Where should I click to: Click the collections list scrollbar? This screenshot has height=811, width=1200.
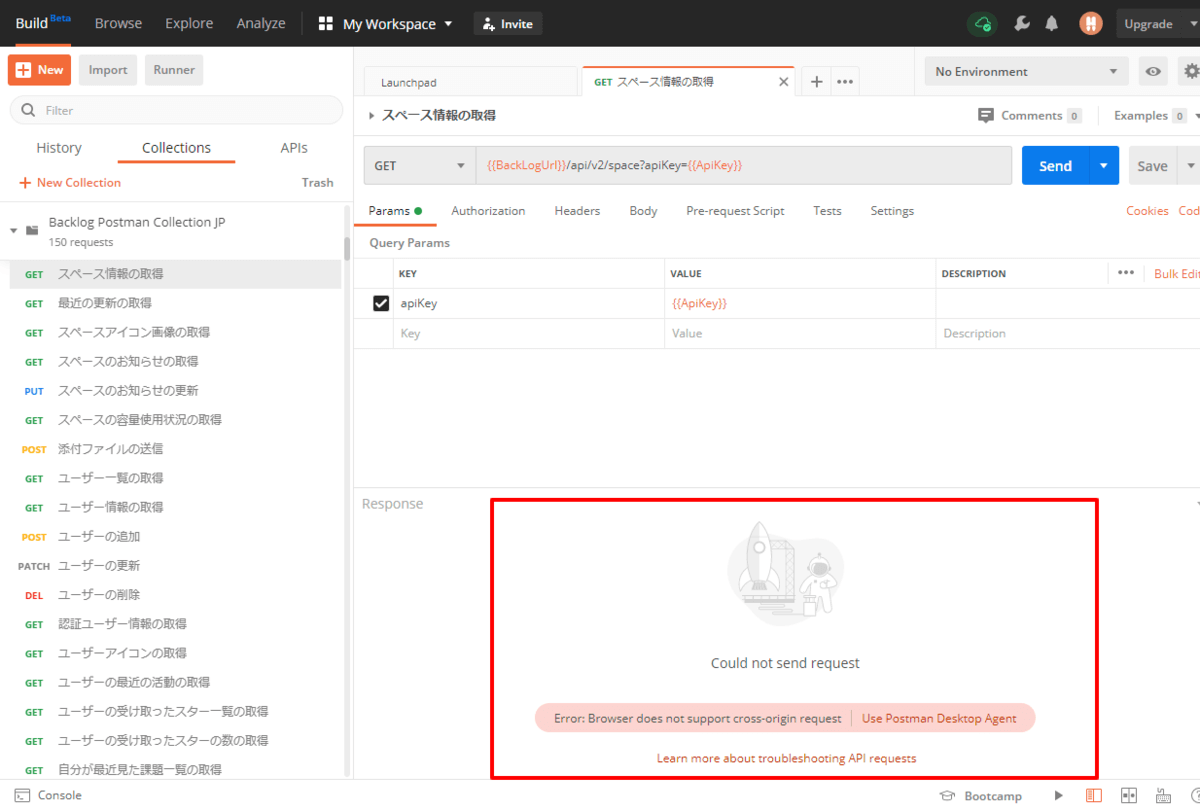(x=347, y=248)
